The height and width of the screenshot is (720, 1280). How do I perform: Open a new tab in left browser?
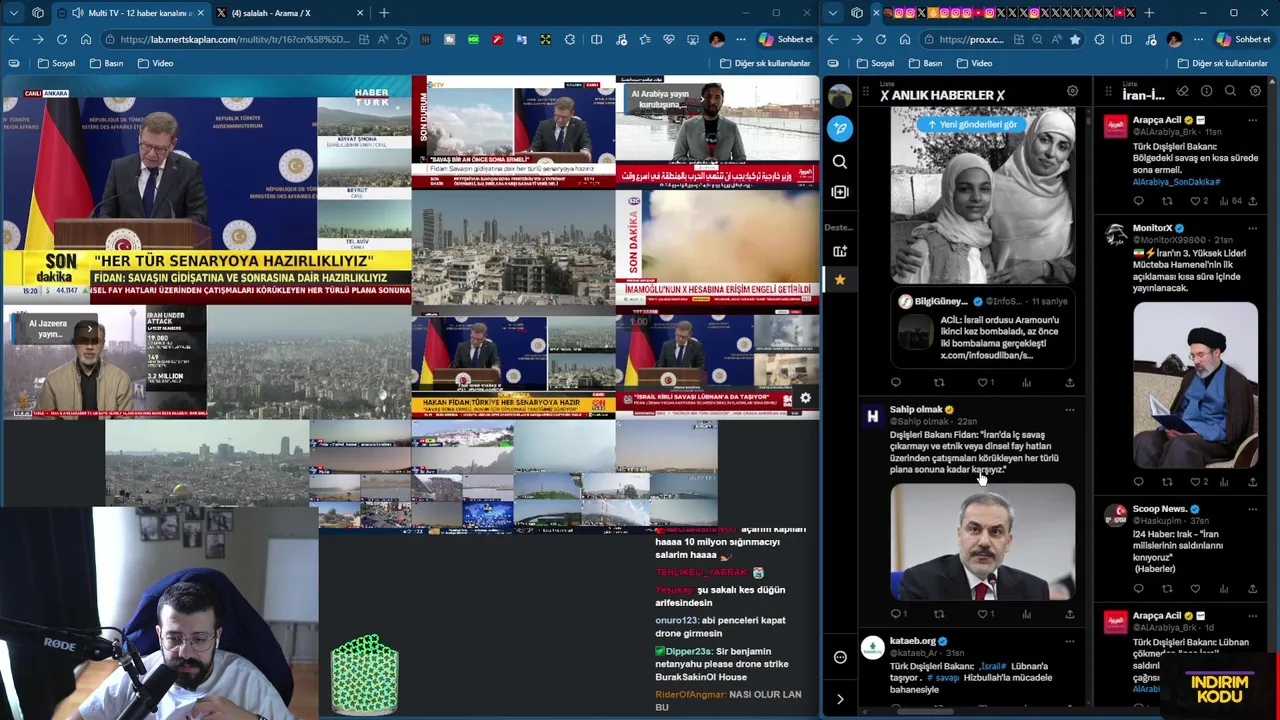click(x=384, y=13)
